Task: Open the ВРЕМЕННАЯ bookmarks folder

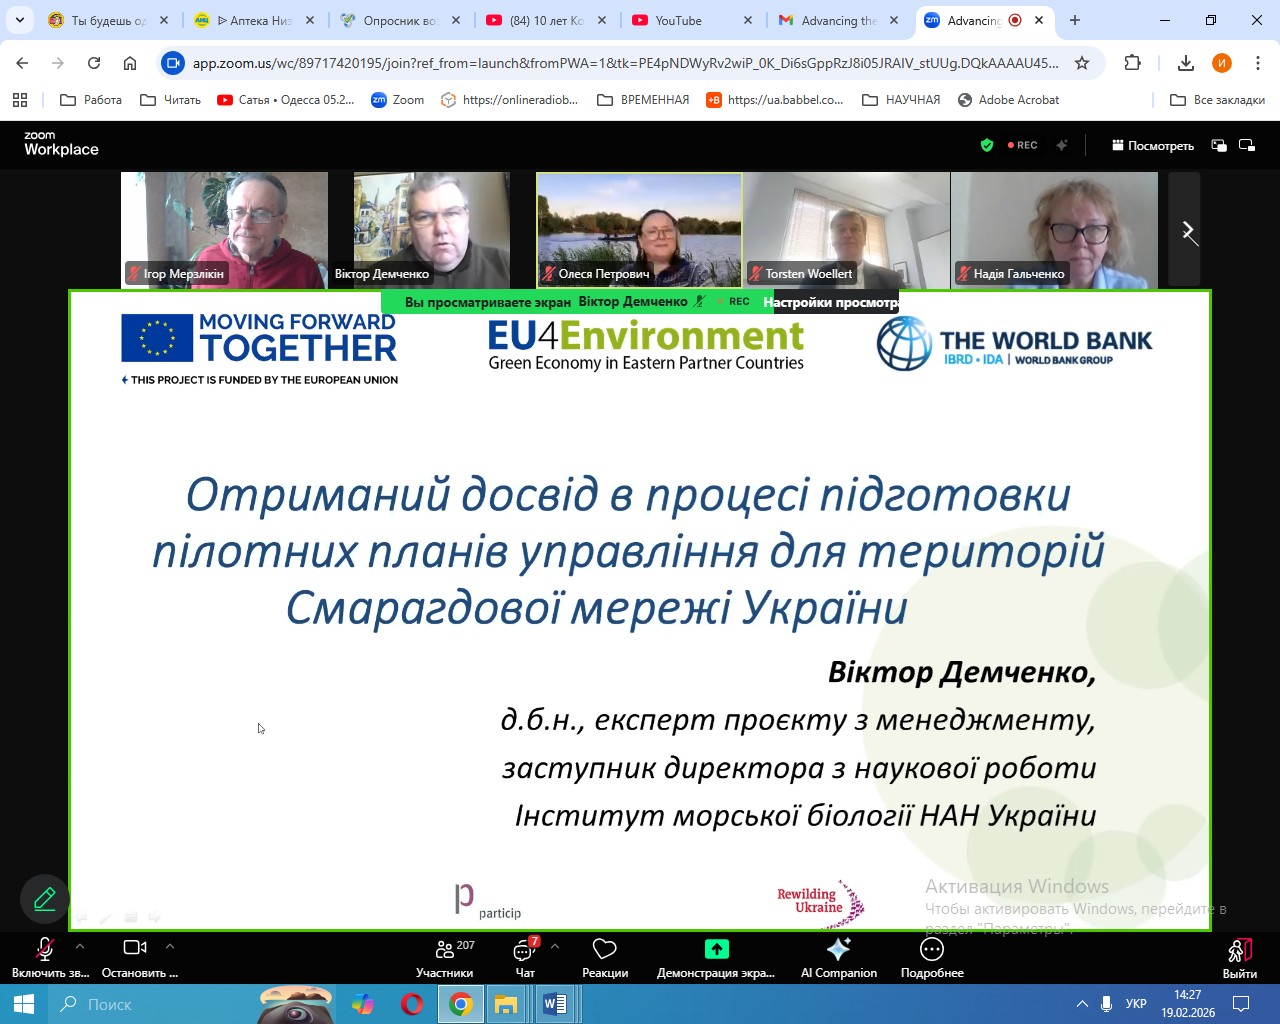Action: (643, 100)
